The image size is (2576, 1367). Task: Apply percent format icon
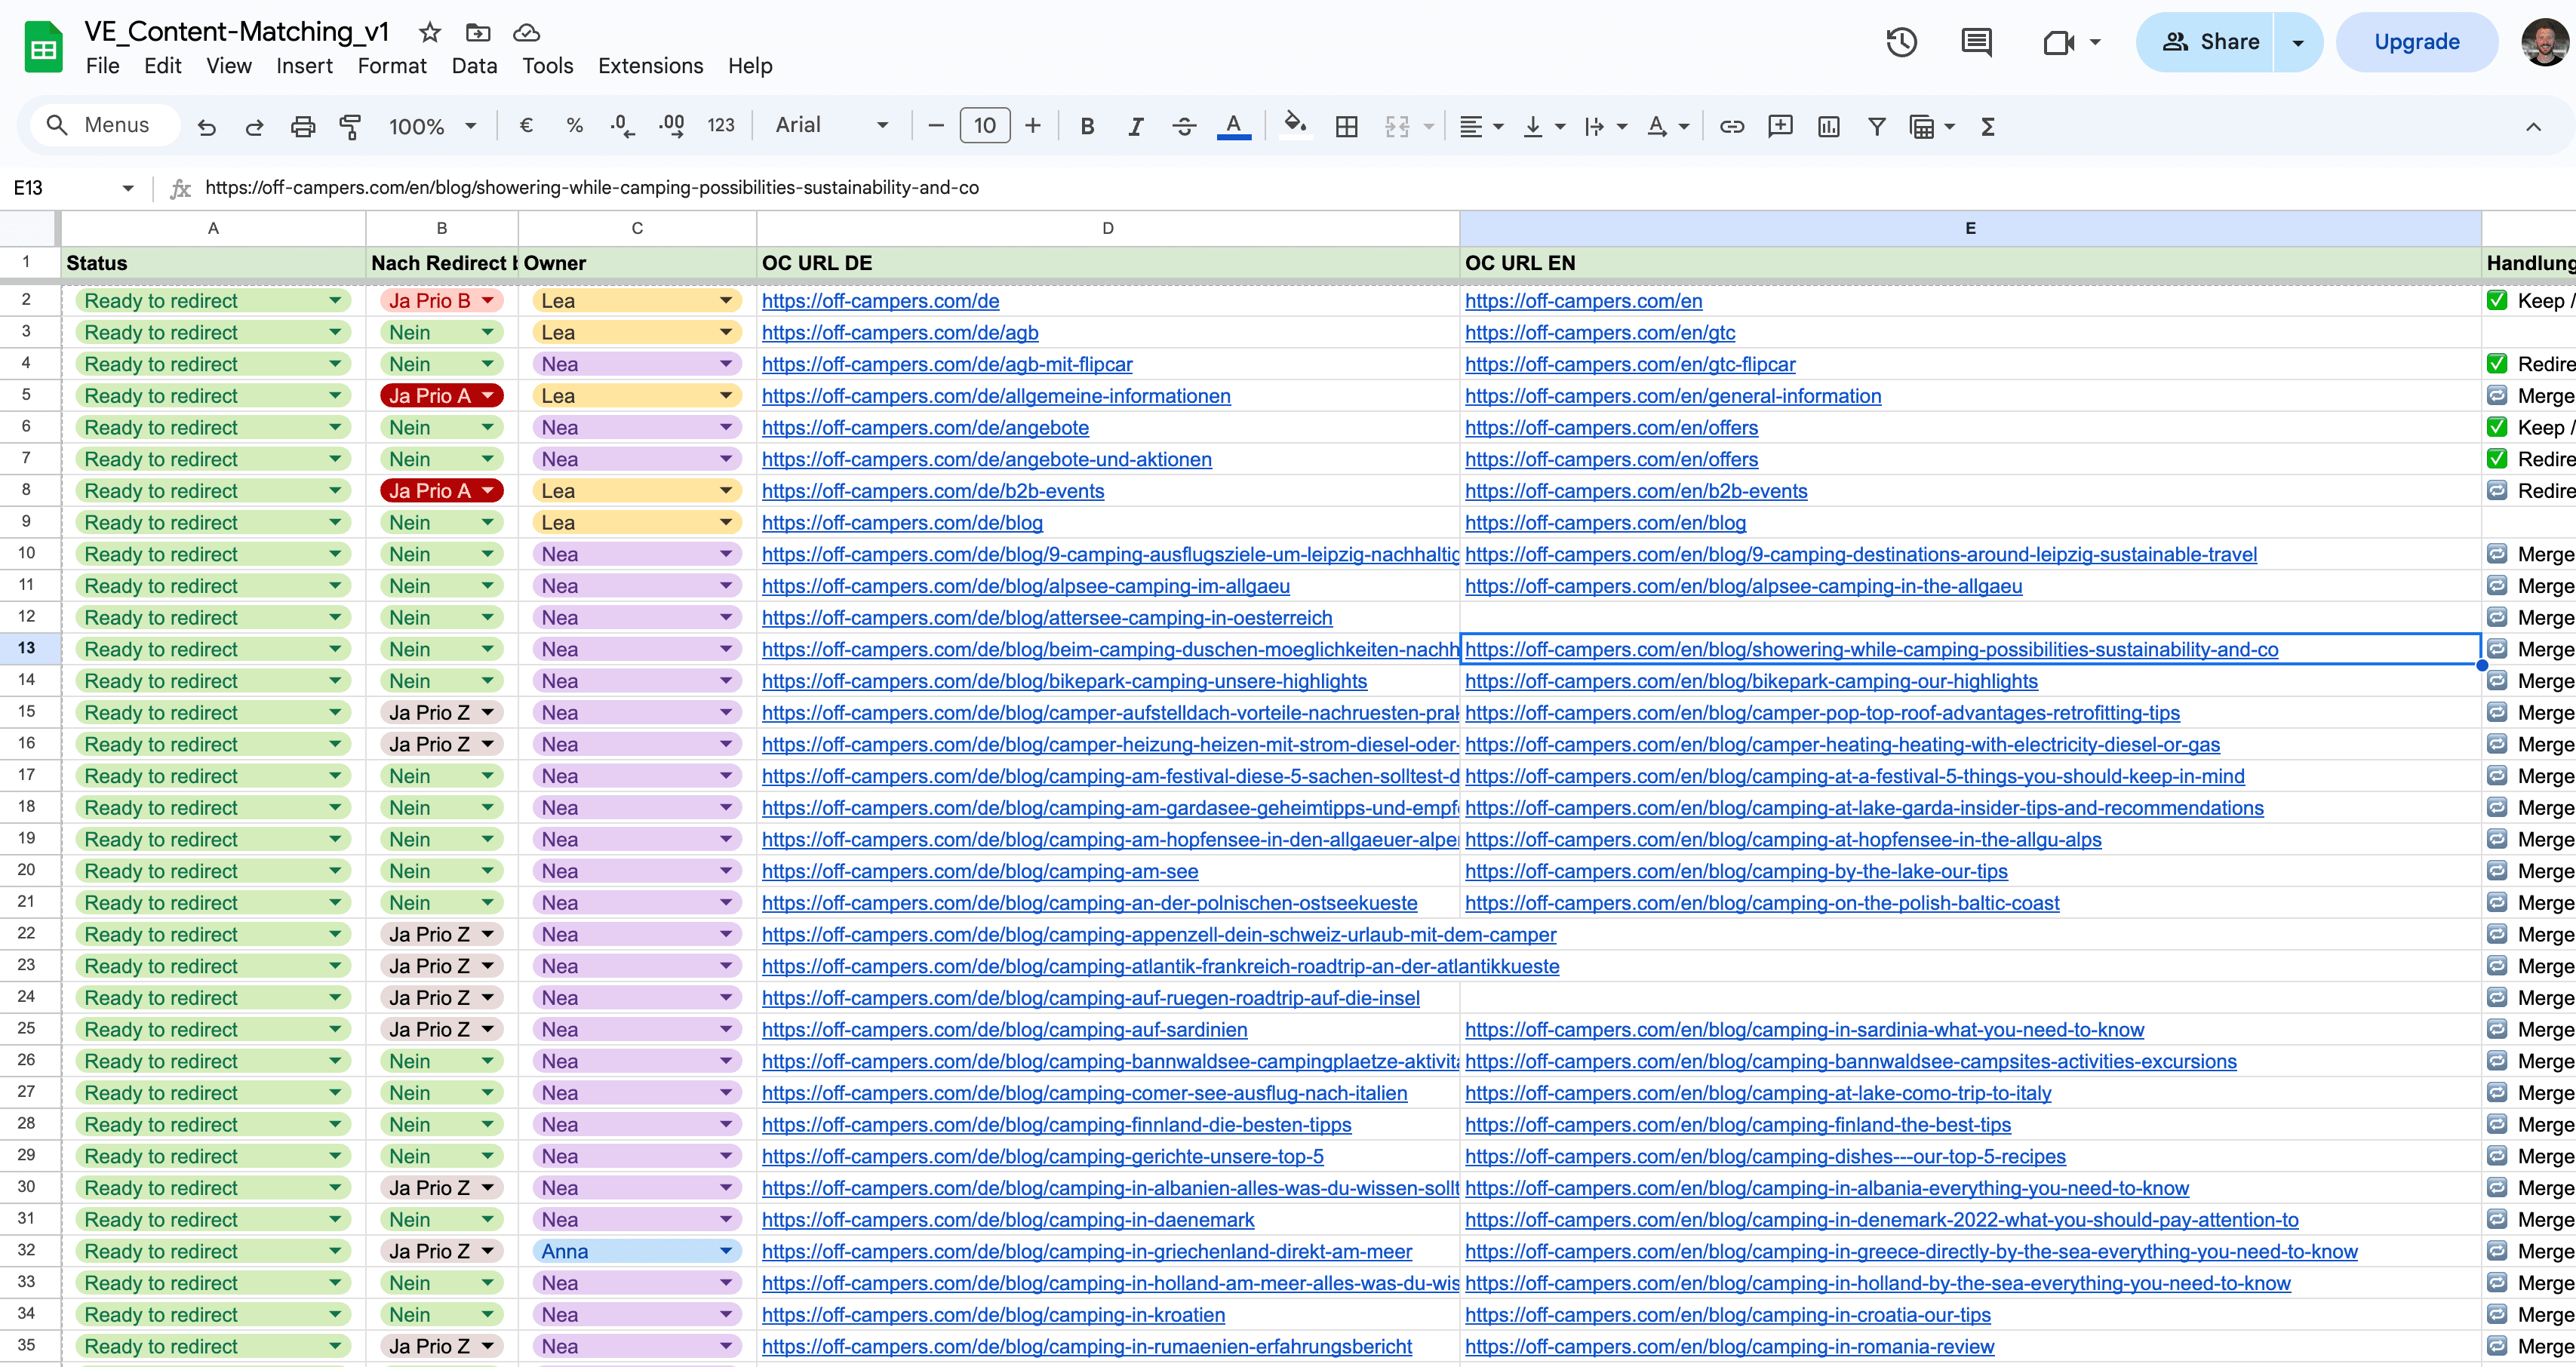574,126
